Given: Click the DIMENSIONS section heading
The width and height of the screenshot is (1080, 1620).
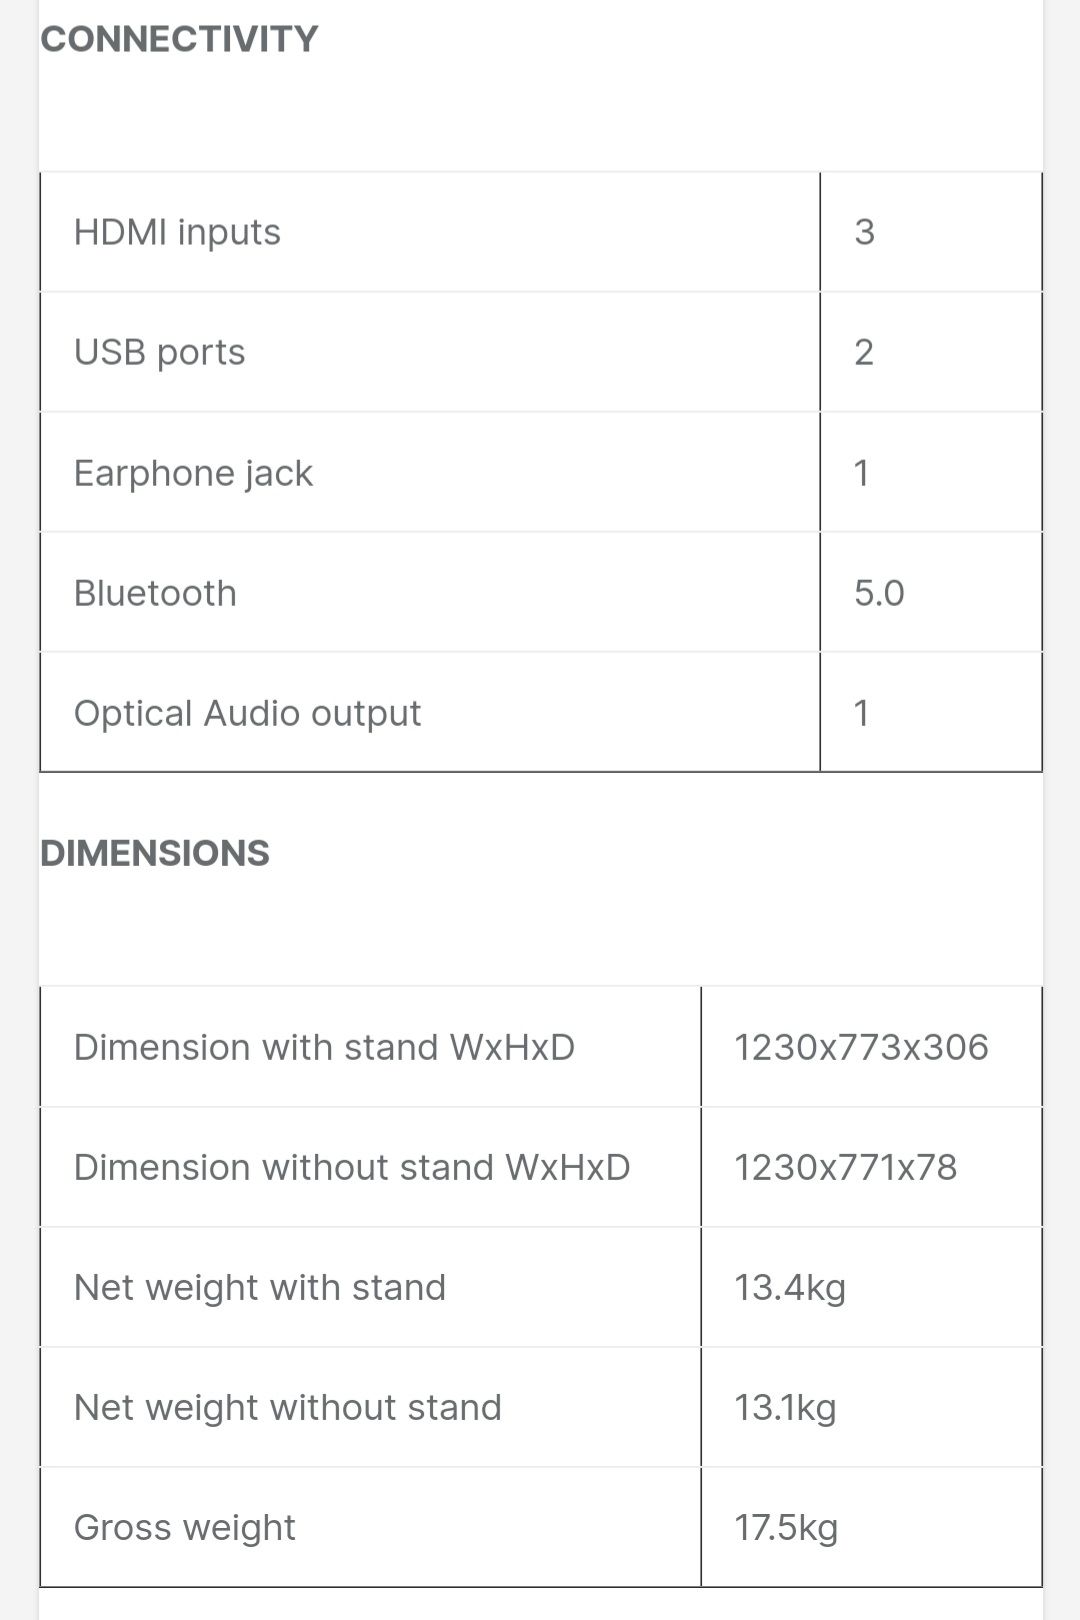Looking at the screenshot, I should point(155,853).
